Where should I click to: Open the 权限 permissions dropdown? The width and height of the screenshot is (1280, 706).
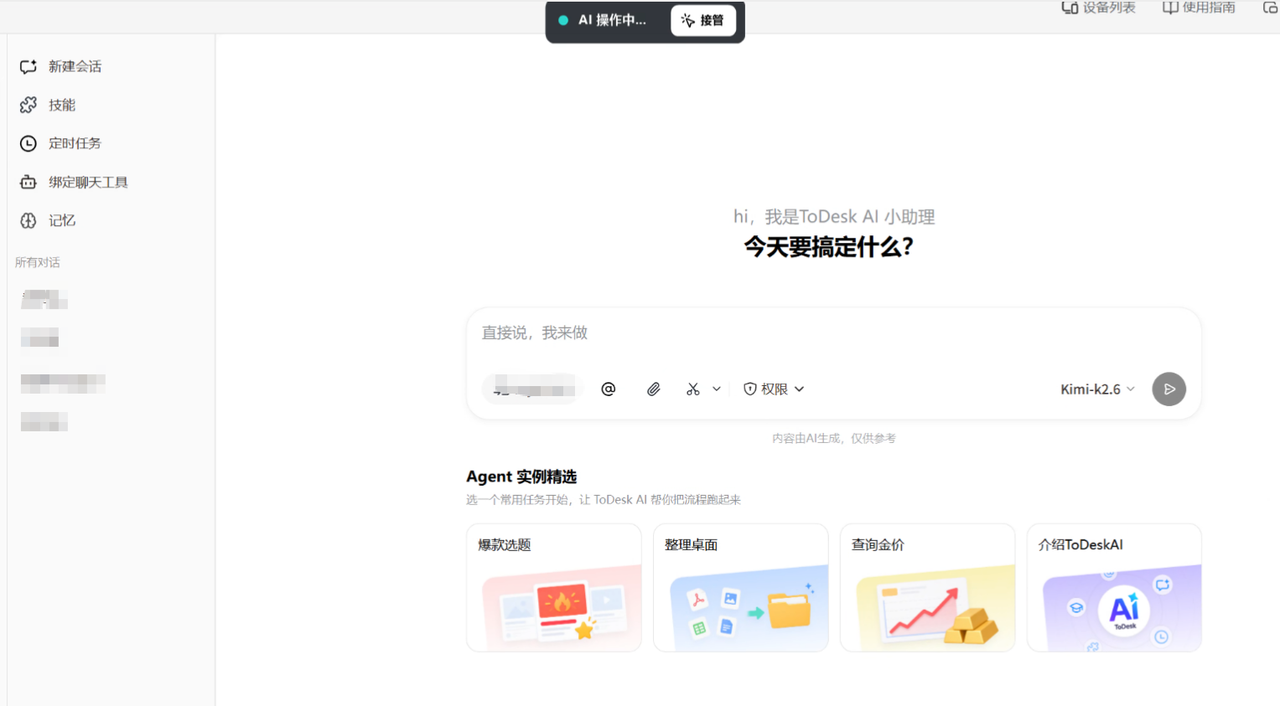pos(773,389)
